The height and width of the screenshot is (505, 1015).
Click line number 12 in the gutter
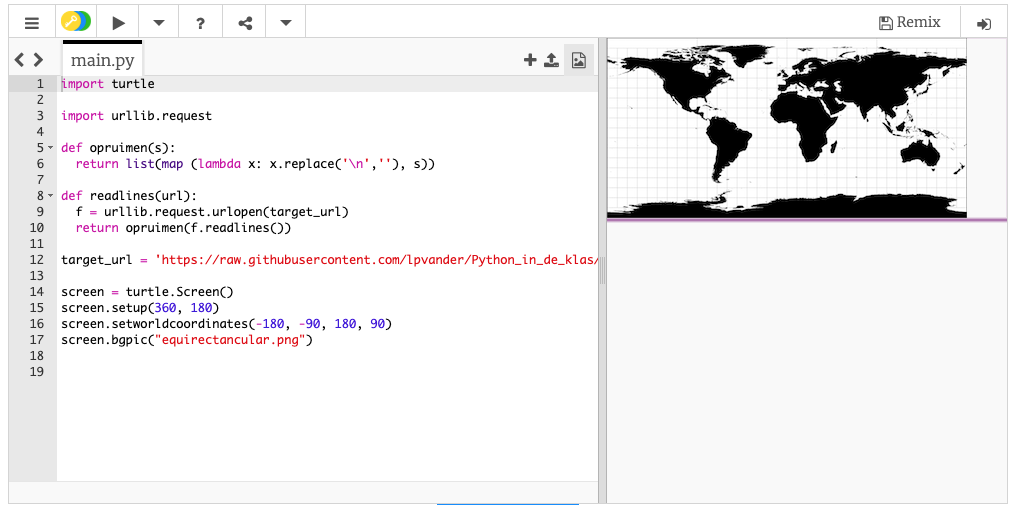pos(37,260)
